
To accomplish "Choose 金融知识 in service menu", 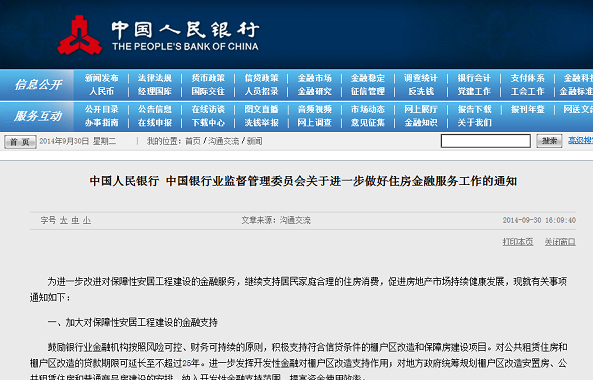I will point(421,123).
